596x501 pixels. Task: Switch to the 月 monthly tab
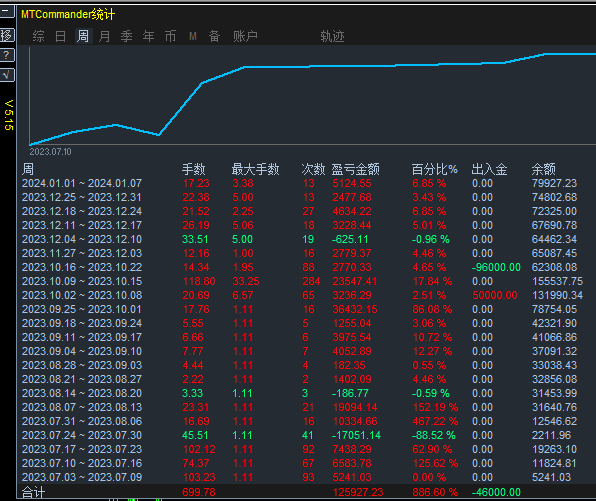coord(104,36)
